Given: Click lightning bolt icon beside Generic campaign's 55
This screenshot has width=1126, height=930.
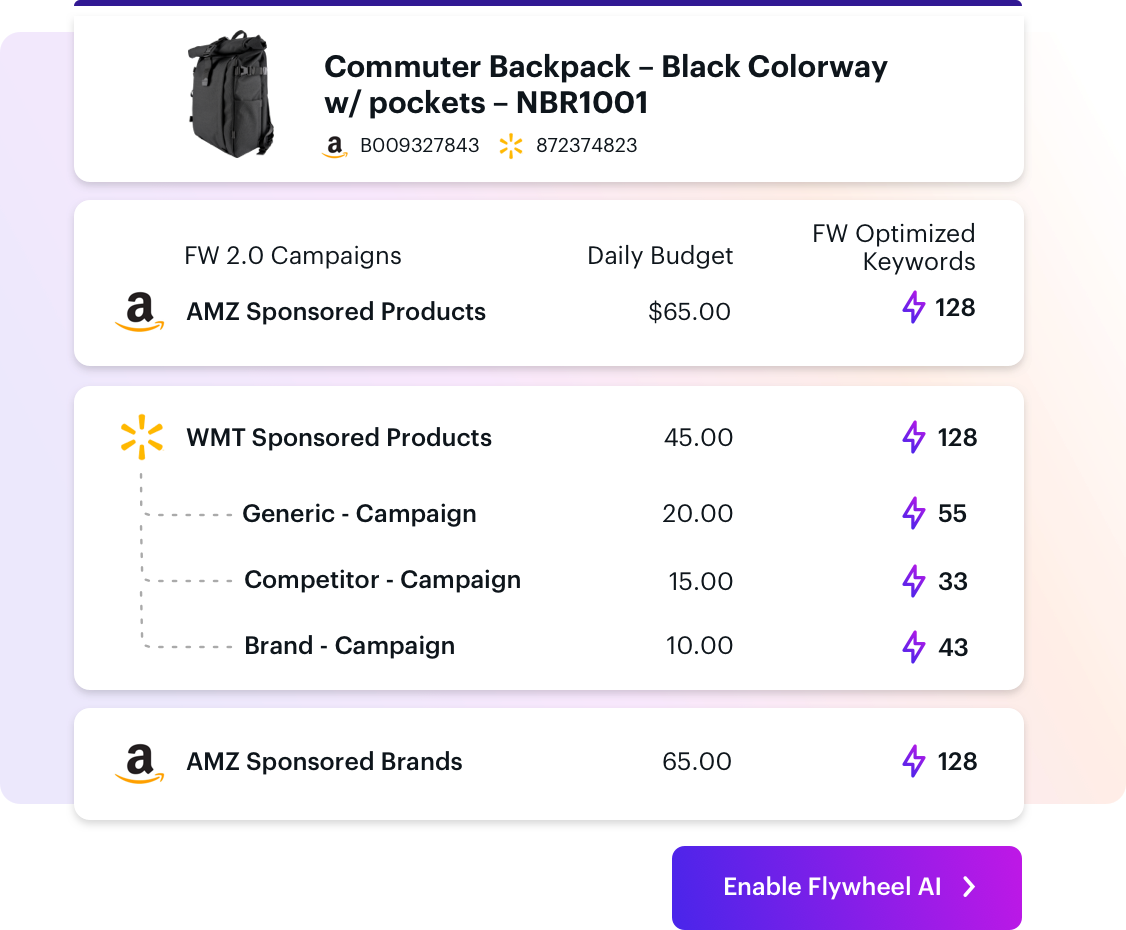Looking at the screenshot, I should click(913, 513).
